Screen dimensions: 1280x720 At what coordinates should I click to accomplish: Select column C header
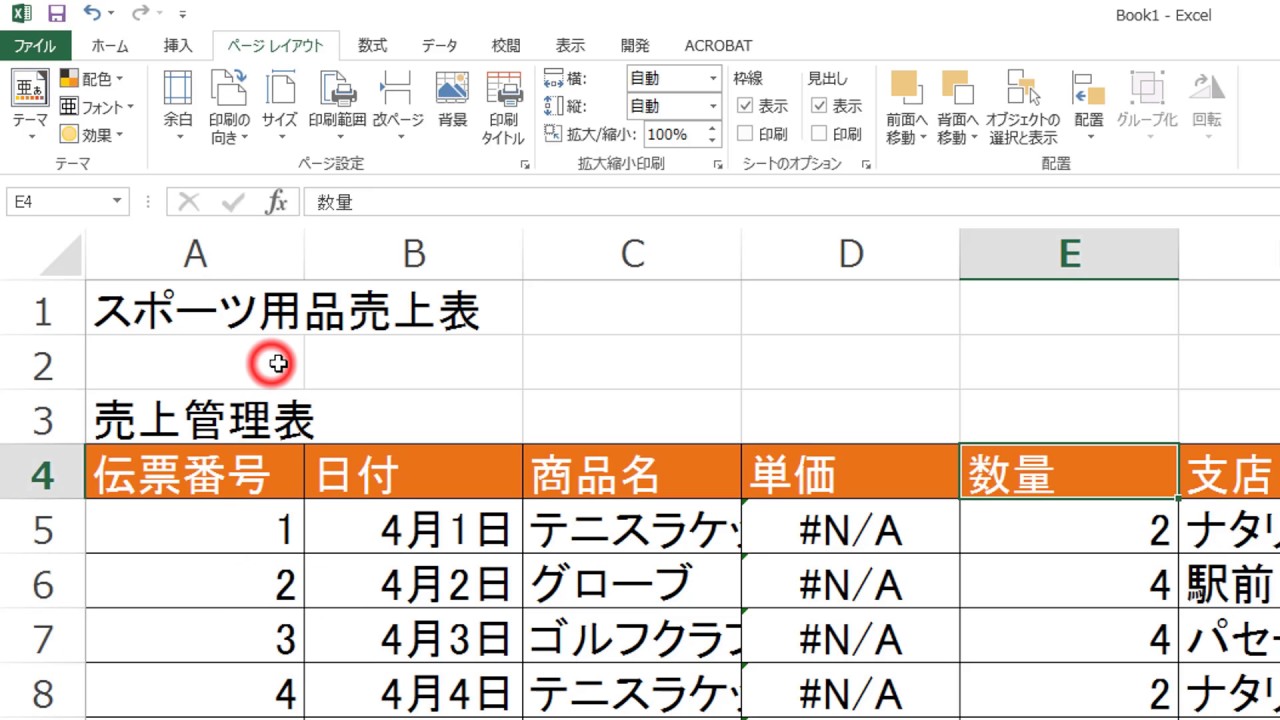632,254
